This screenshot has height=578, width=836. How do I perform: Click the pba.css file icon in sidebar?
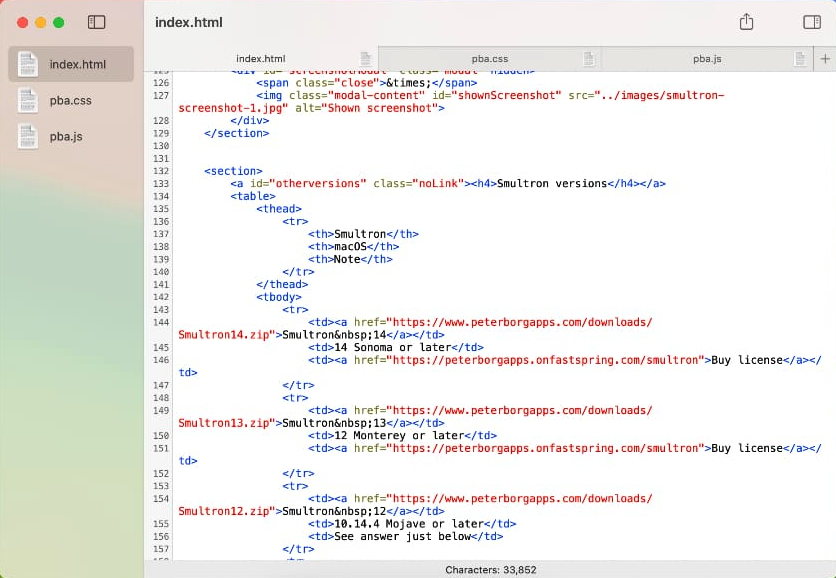[28, 100]
